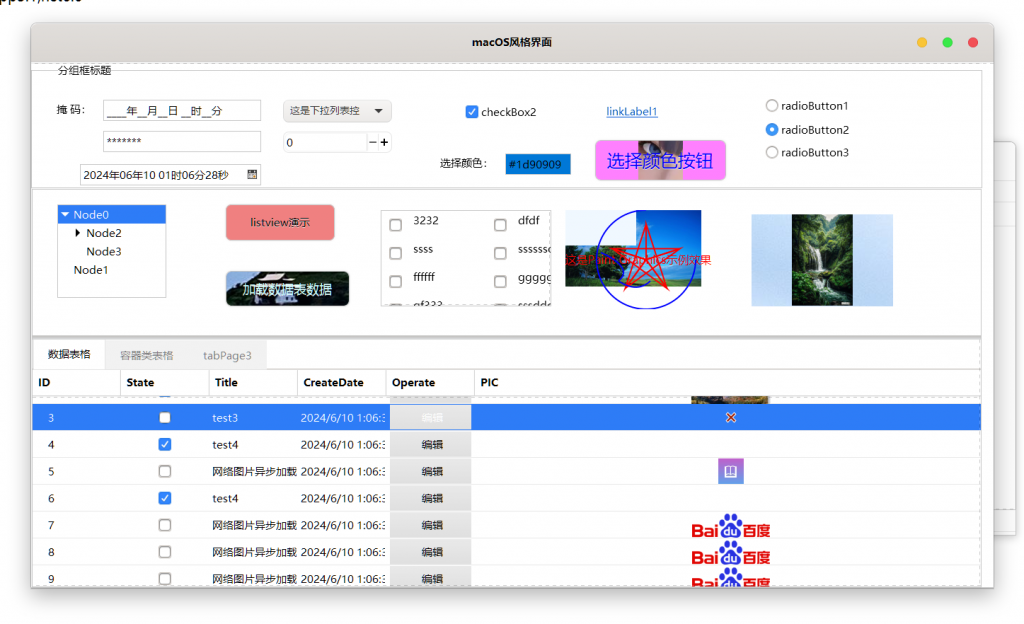The image size is (1024, 624).
Task: Click the #1d90909 color swatch
Action: pos(538,164)
